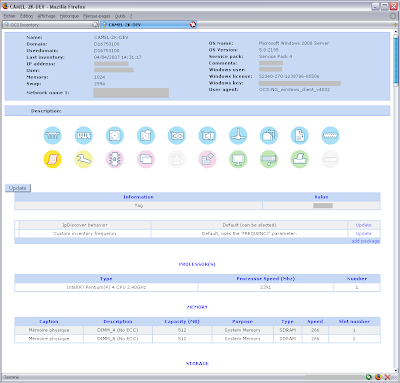Click the STORAGE section heading
Screen dimensions: 400x383
click(197, 363)
